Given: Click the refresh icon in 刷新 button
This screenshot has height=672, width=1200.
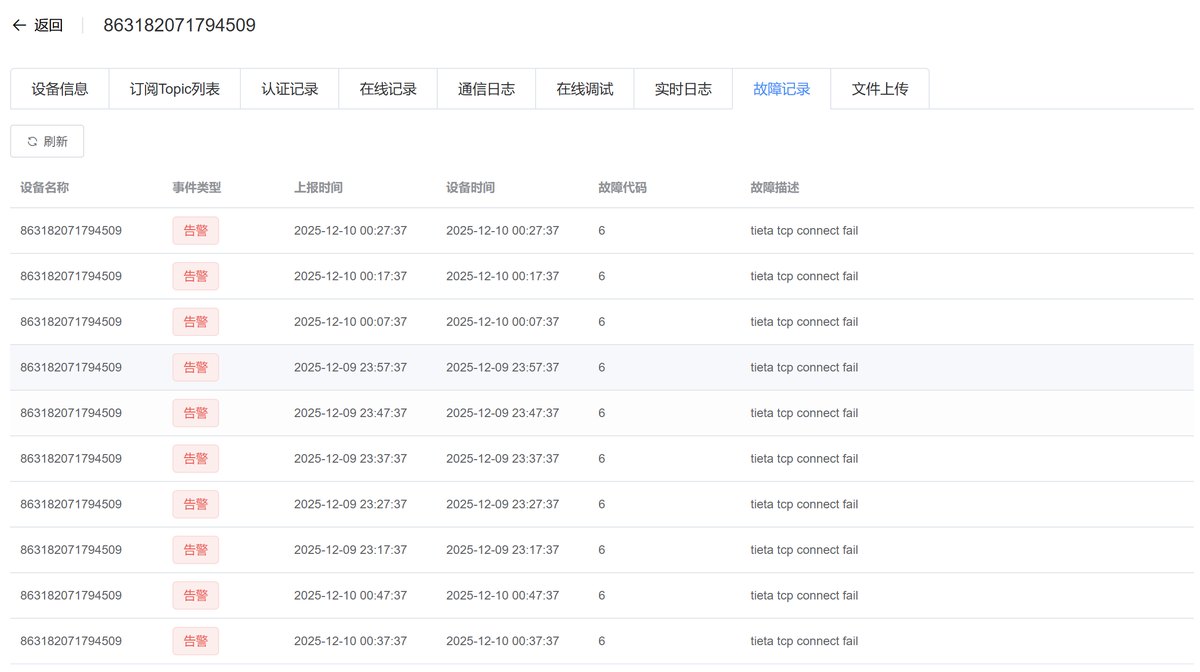Looking at the screenshot, I should click(x=32, y=142).
